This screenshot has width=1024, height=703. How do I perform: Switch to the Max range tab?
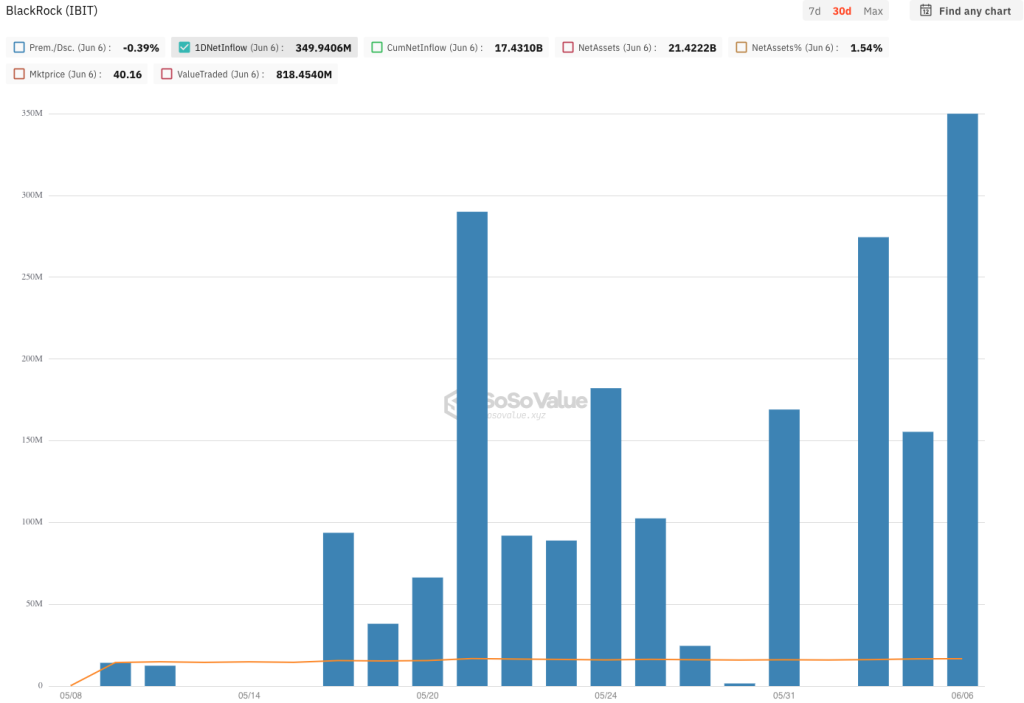[872, 11]
